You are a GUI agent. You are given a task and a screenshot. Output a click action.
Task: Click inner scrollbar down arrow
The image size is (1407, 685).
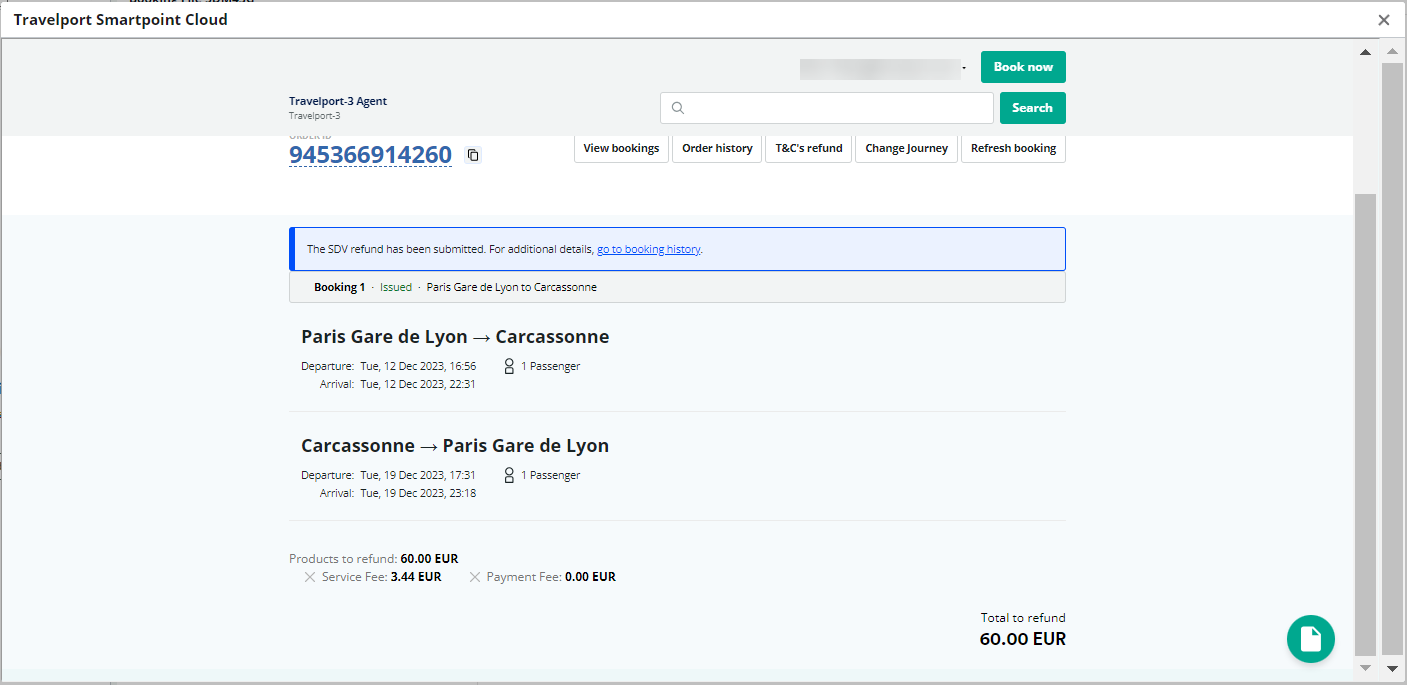point(1365,667)
